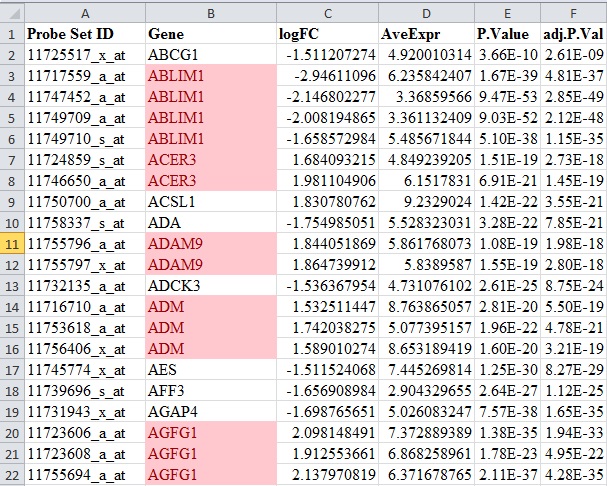Select row 11 header
The image size is (607, 486).
coord(12,244)
